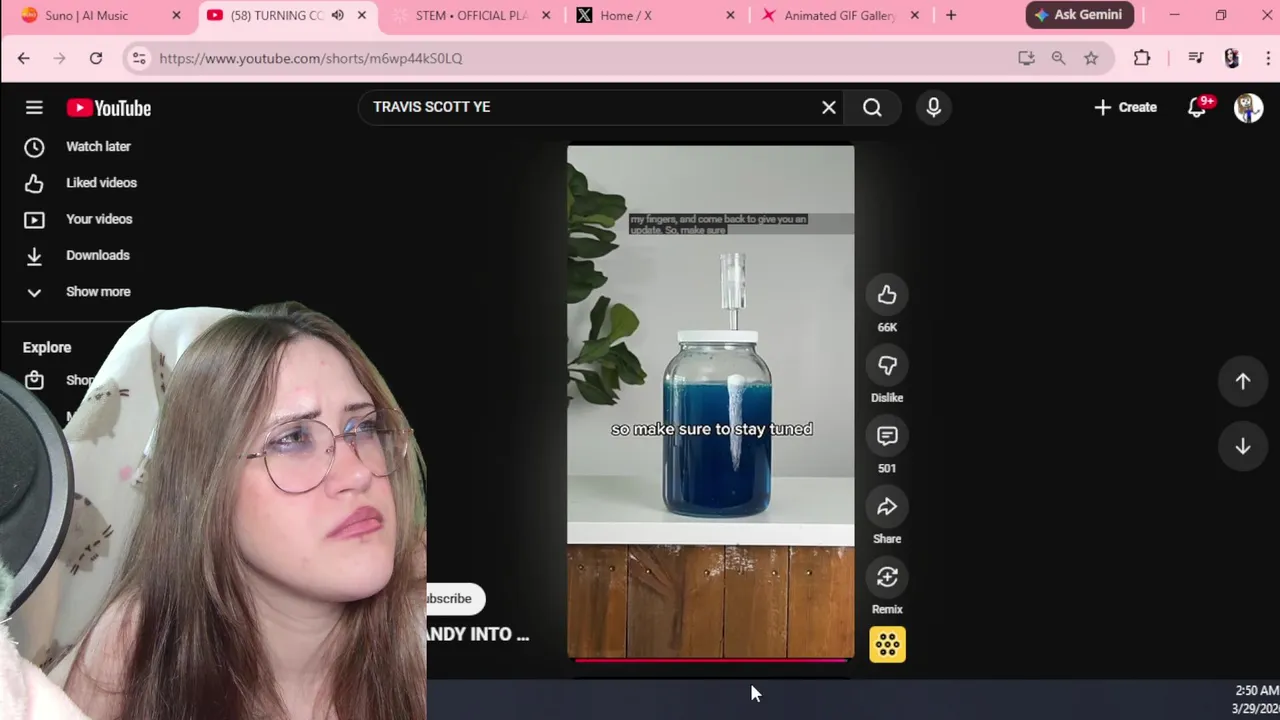Click the Subscribe button
The width and height of the screenshot is (1280, 720).
455,599
